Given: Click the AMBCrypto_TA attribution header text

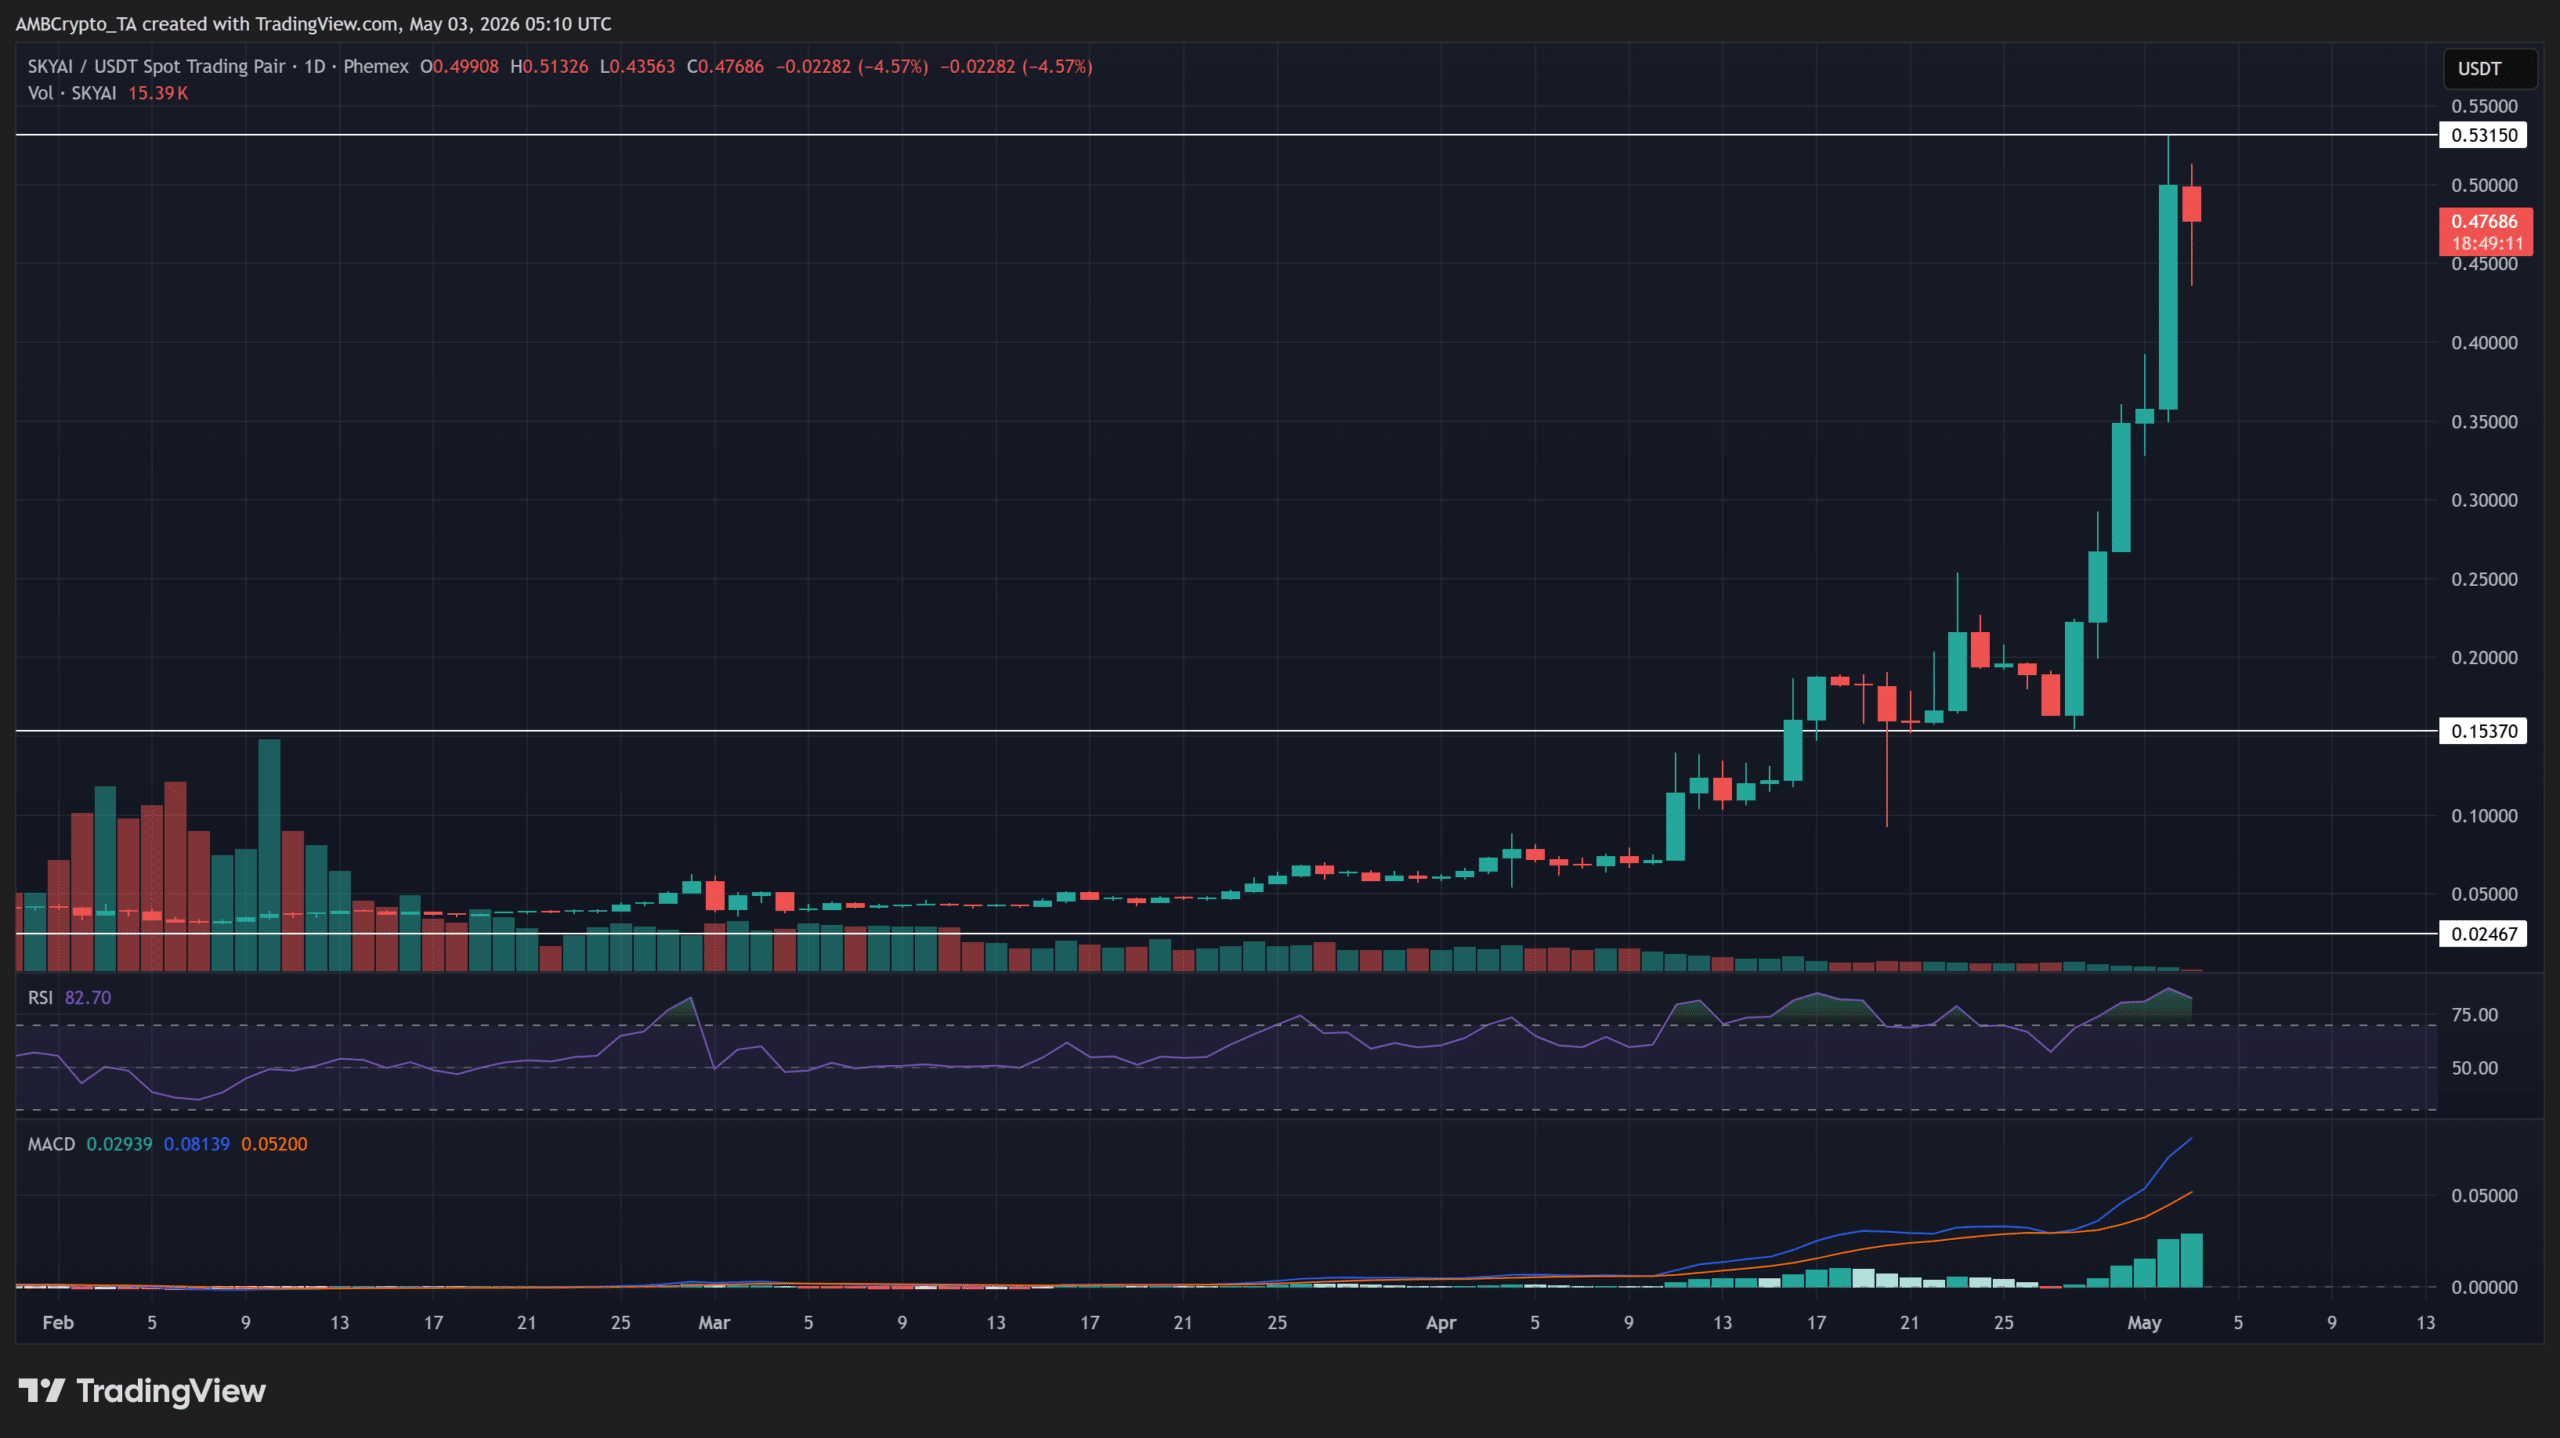Looking at the screenshot, I should click(x=313, y=23).
